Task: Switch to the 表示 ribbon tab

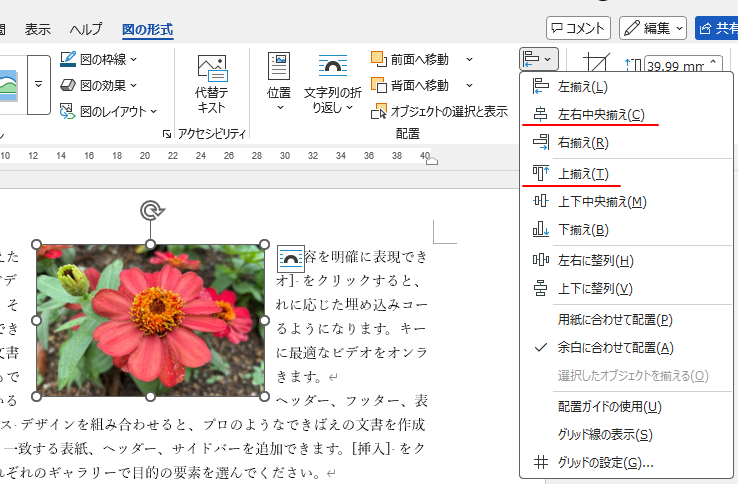Action: pos(37,29)
